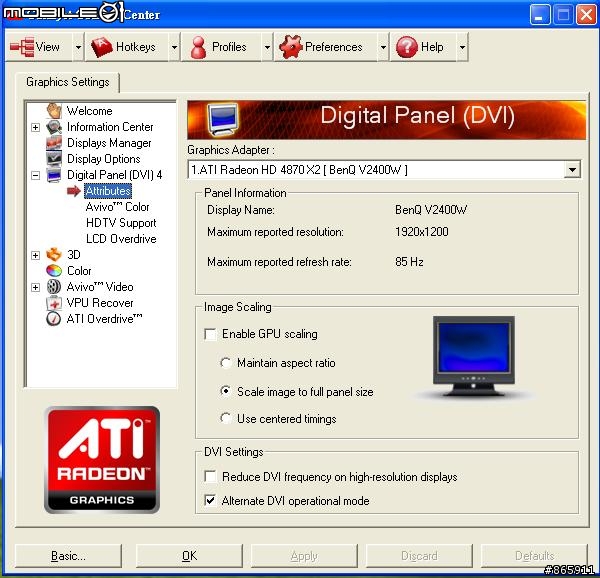Click the View tree icon in toolbar
The image size is (600, 578).
(22, 47)
